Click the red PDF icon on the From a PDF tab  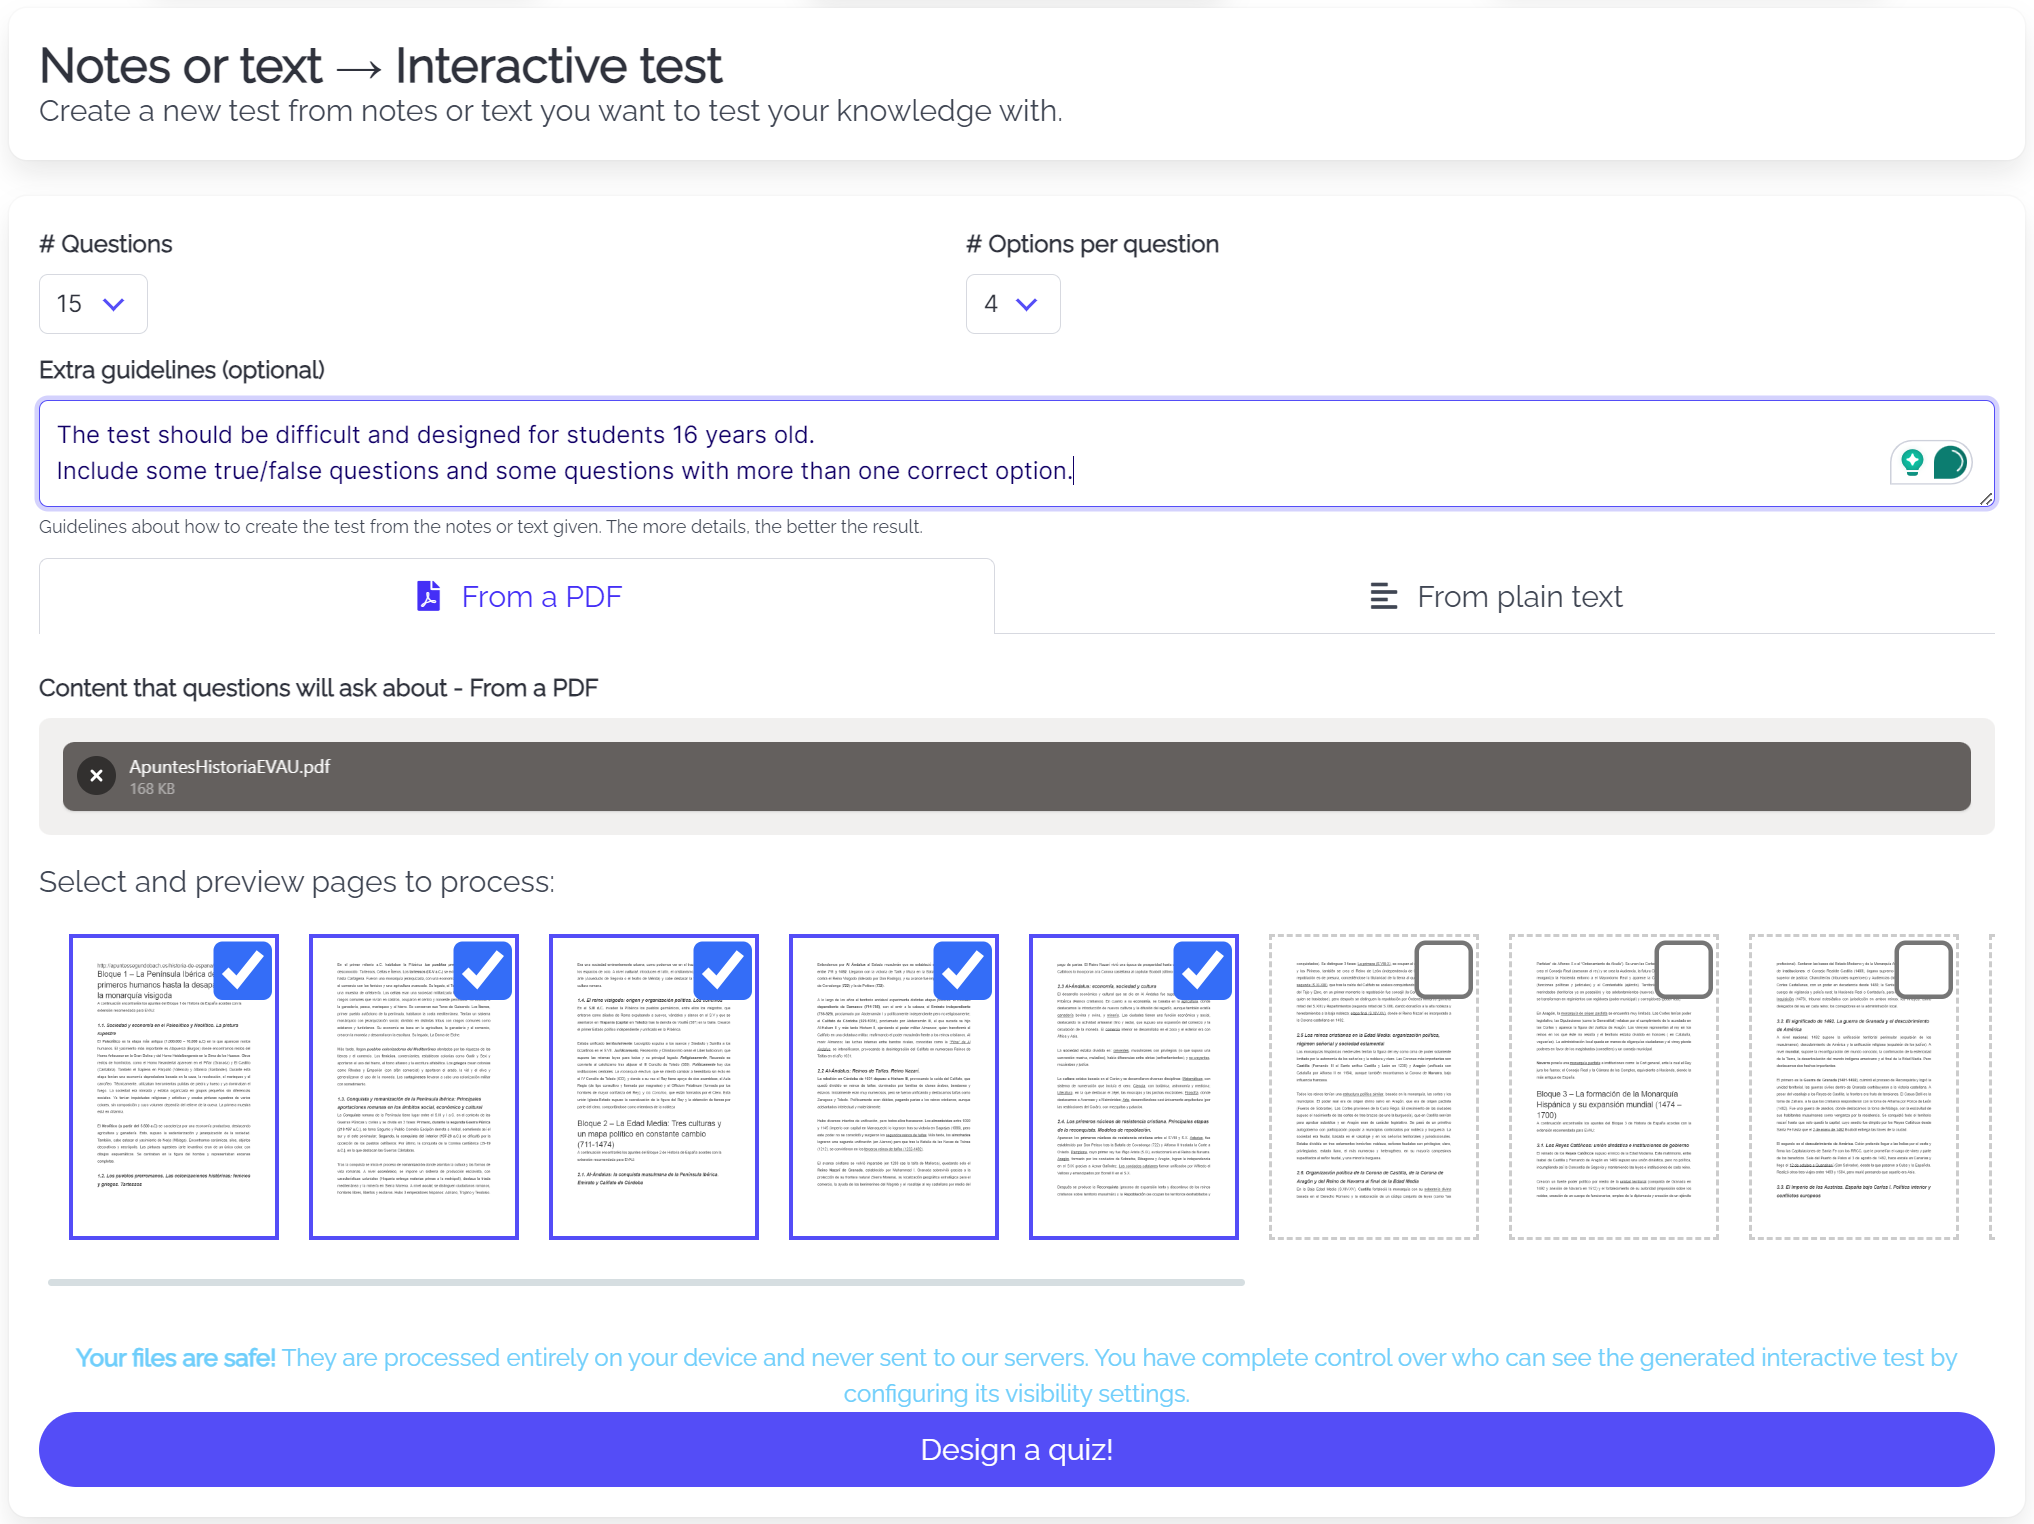point(427,596)
